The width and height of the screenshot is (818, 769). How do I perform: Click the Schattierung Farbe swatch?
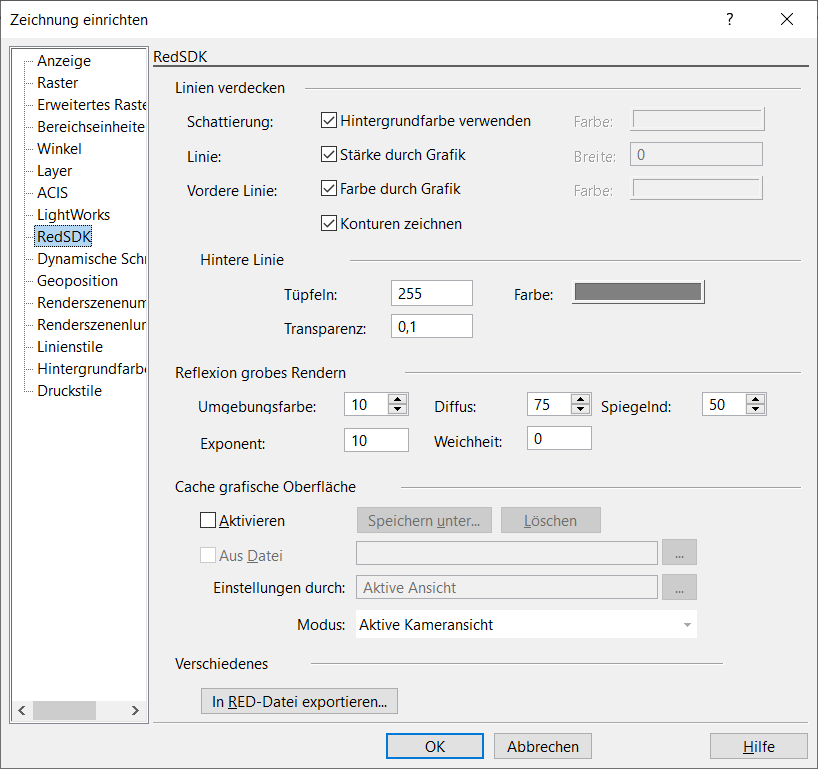pyautogui.click(x=698, y=119)
